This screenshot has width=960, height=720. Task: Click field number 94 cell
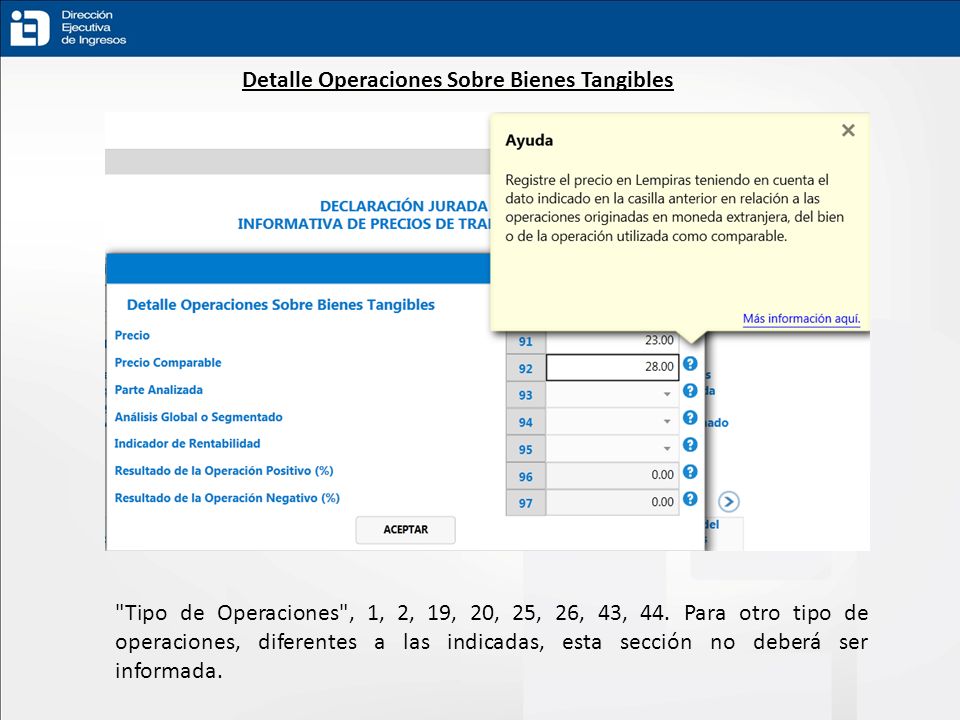coord(526,422)
